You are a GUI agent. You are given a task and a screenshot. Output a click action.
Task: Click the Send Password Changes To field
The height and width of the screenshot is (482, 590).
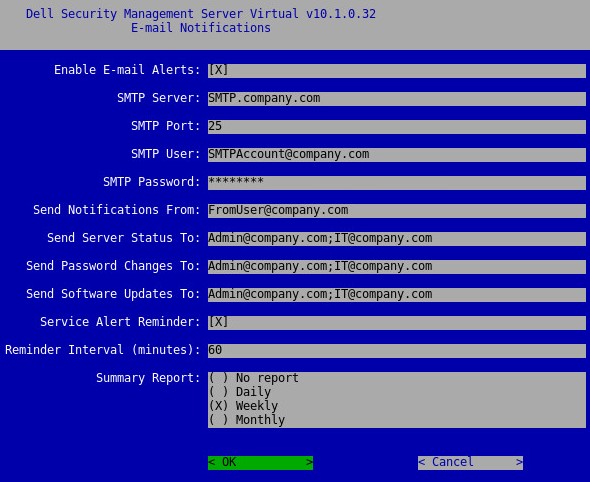397,267
